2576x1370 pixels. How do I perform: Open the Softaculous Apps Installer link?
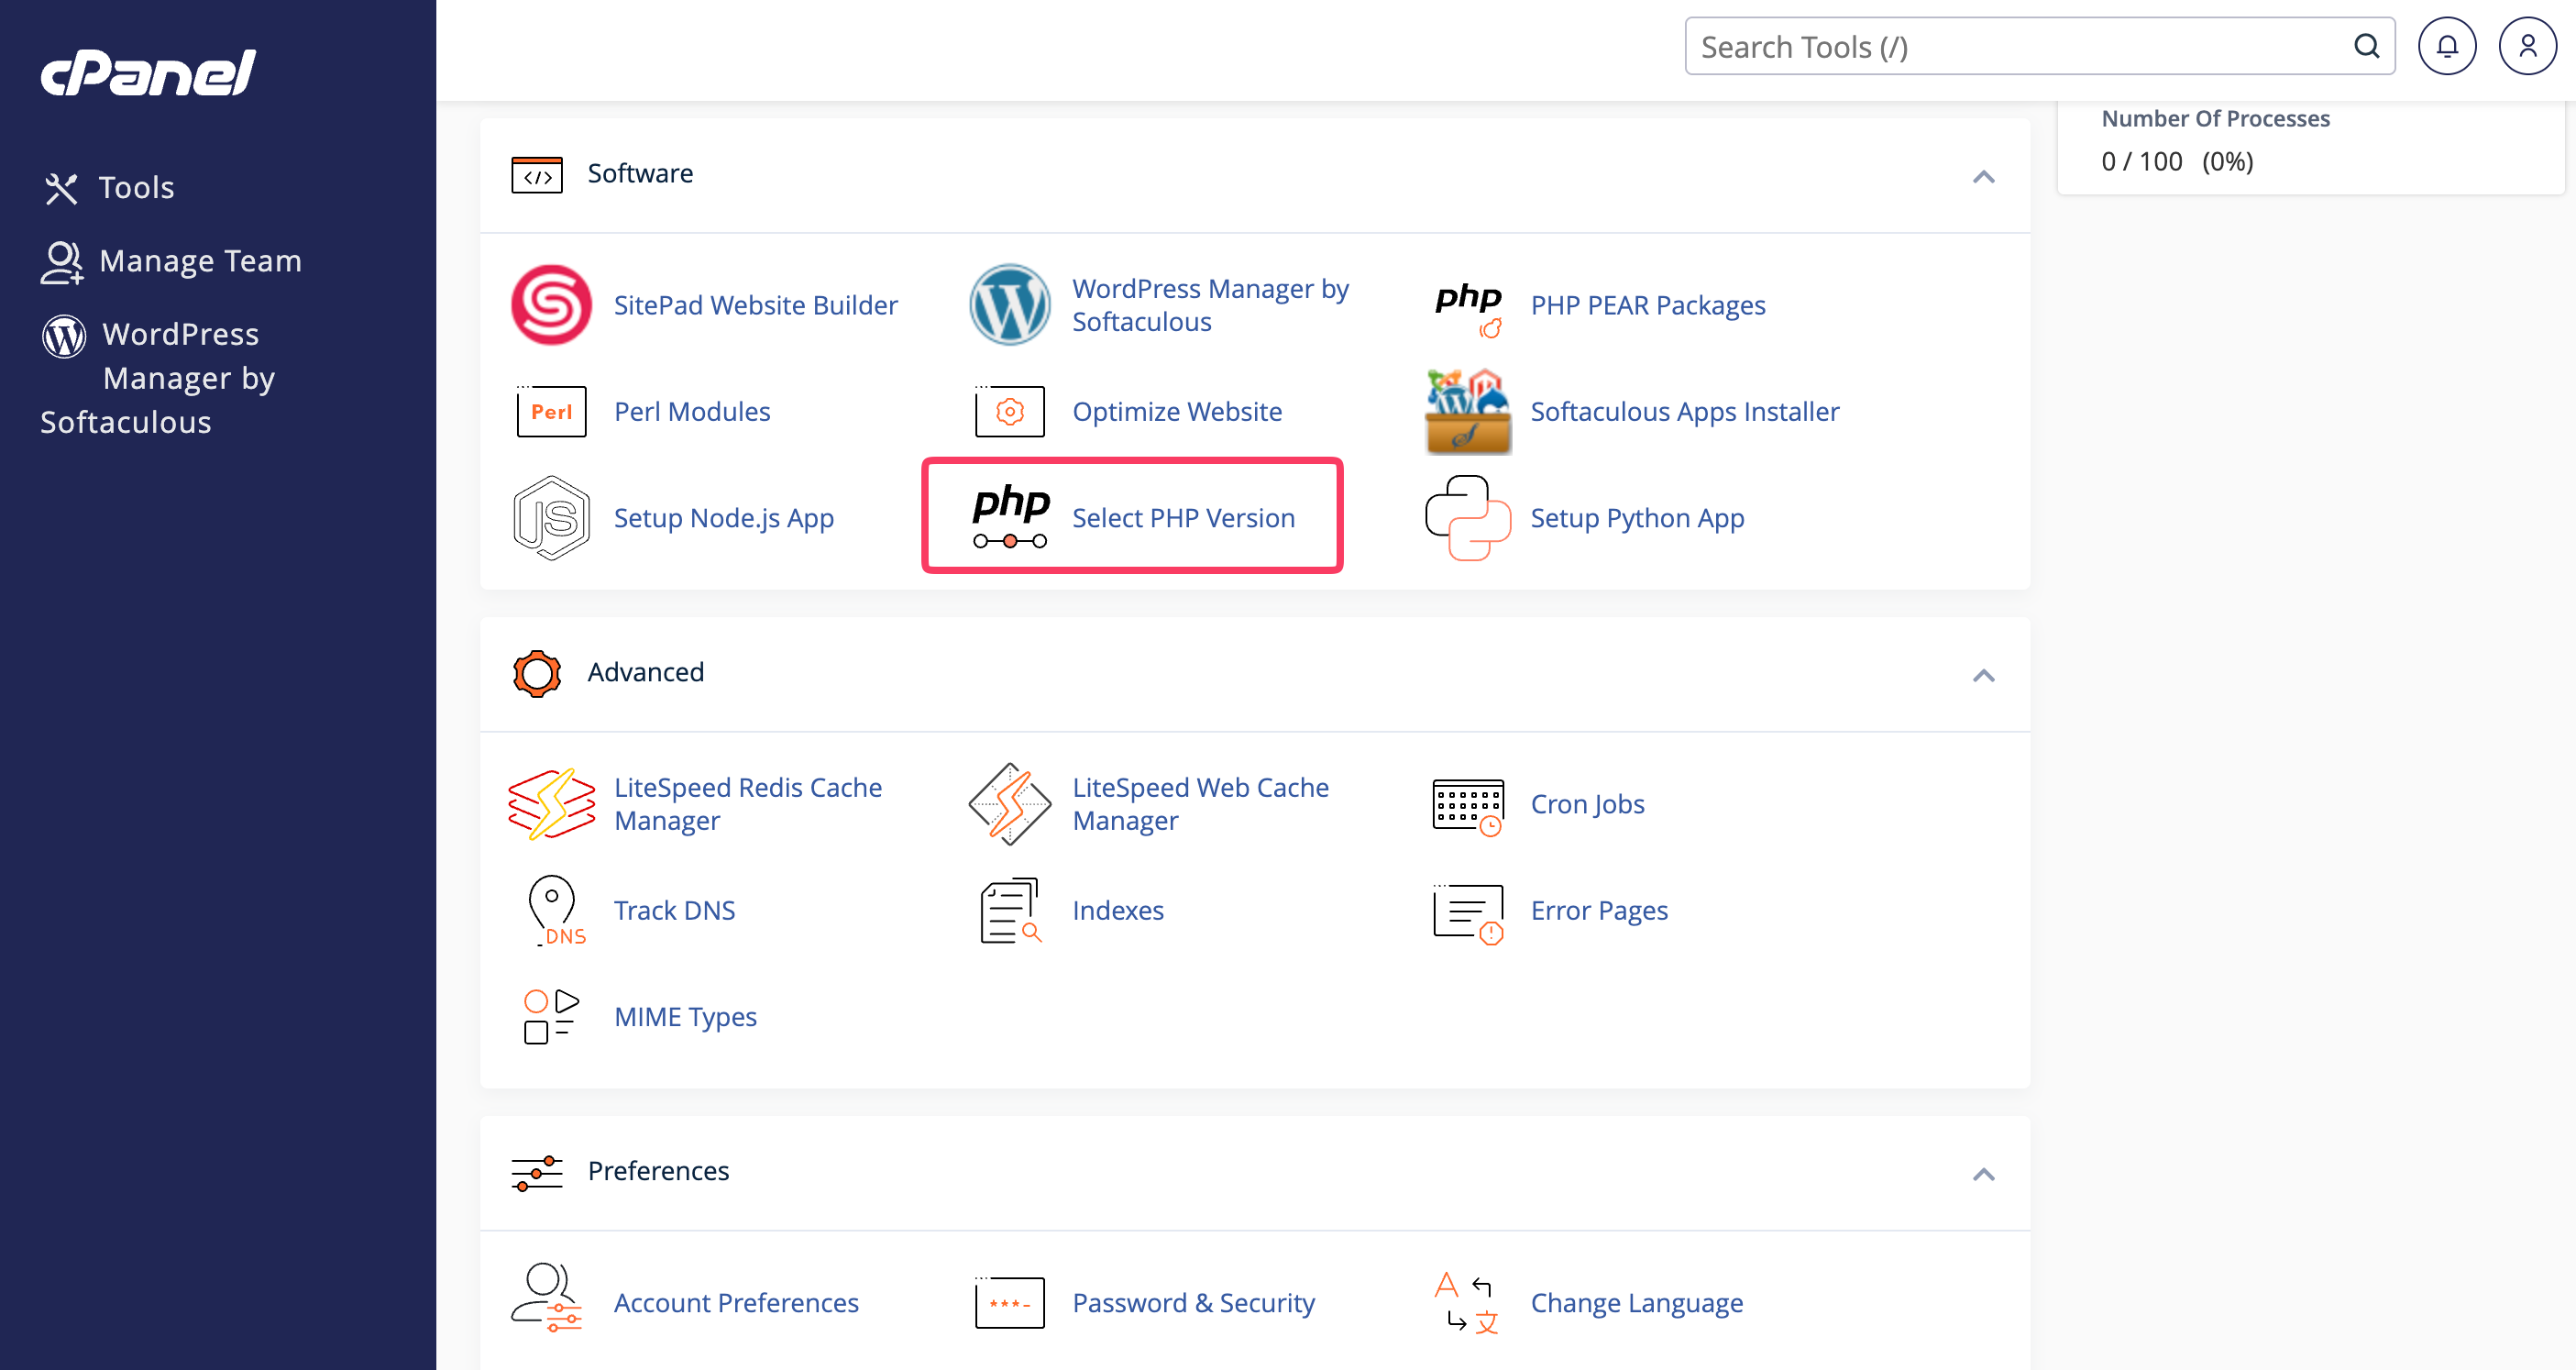coord(1685,411)
